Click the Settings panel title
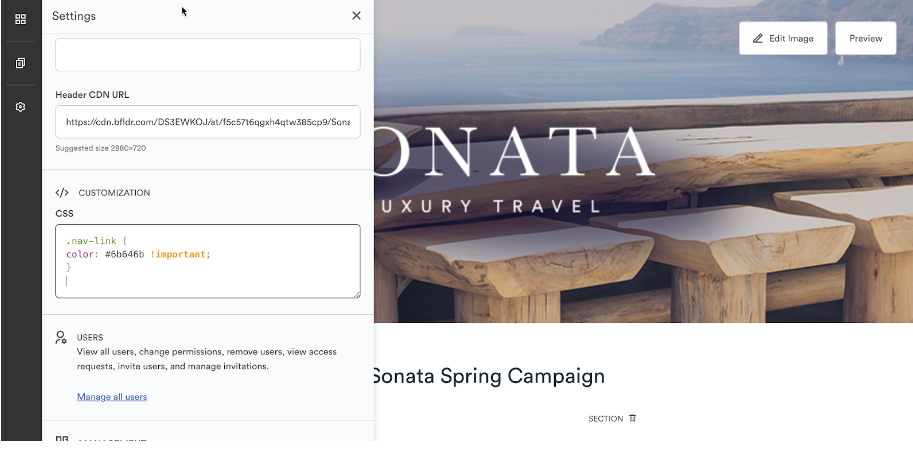913x450 pixels. pos(74,16)
